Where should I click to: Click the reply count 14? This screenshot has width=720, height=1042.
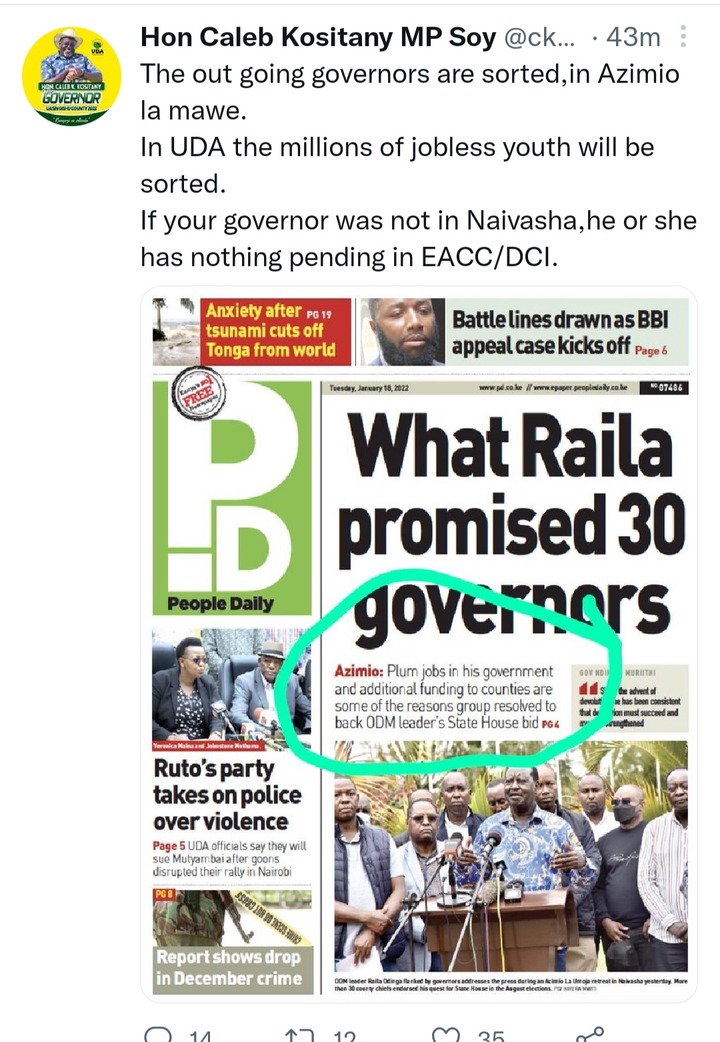click(x=199, y=1036)
